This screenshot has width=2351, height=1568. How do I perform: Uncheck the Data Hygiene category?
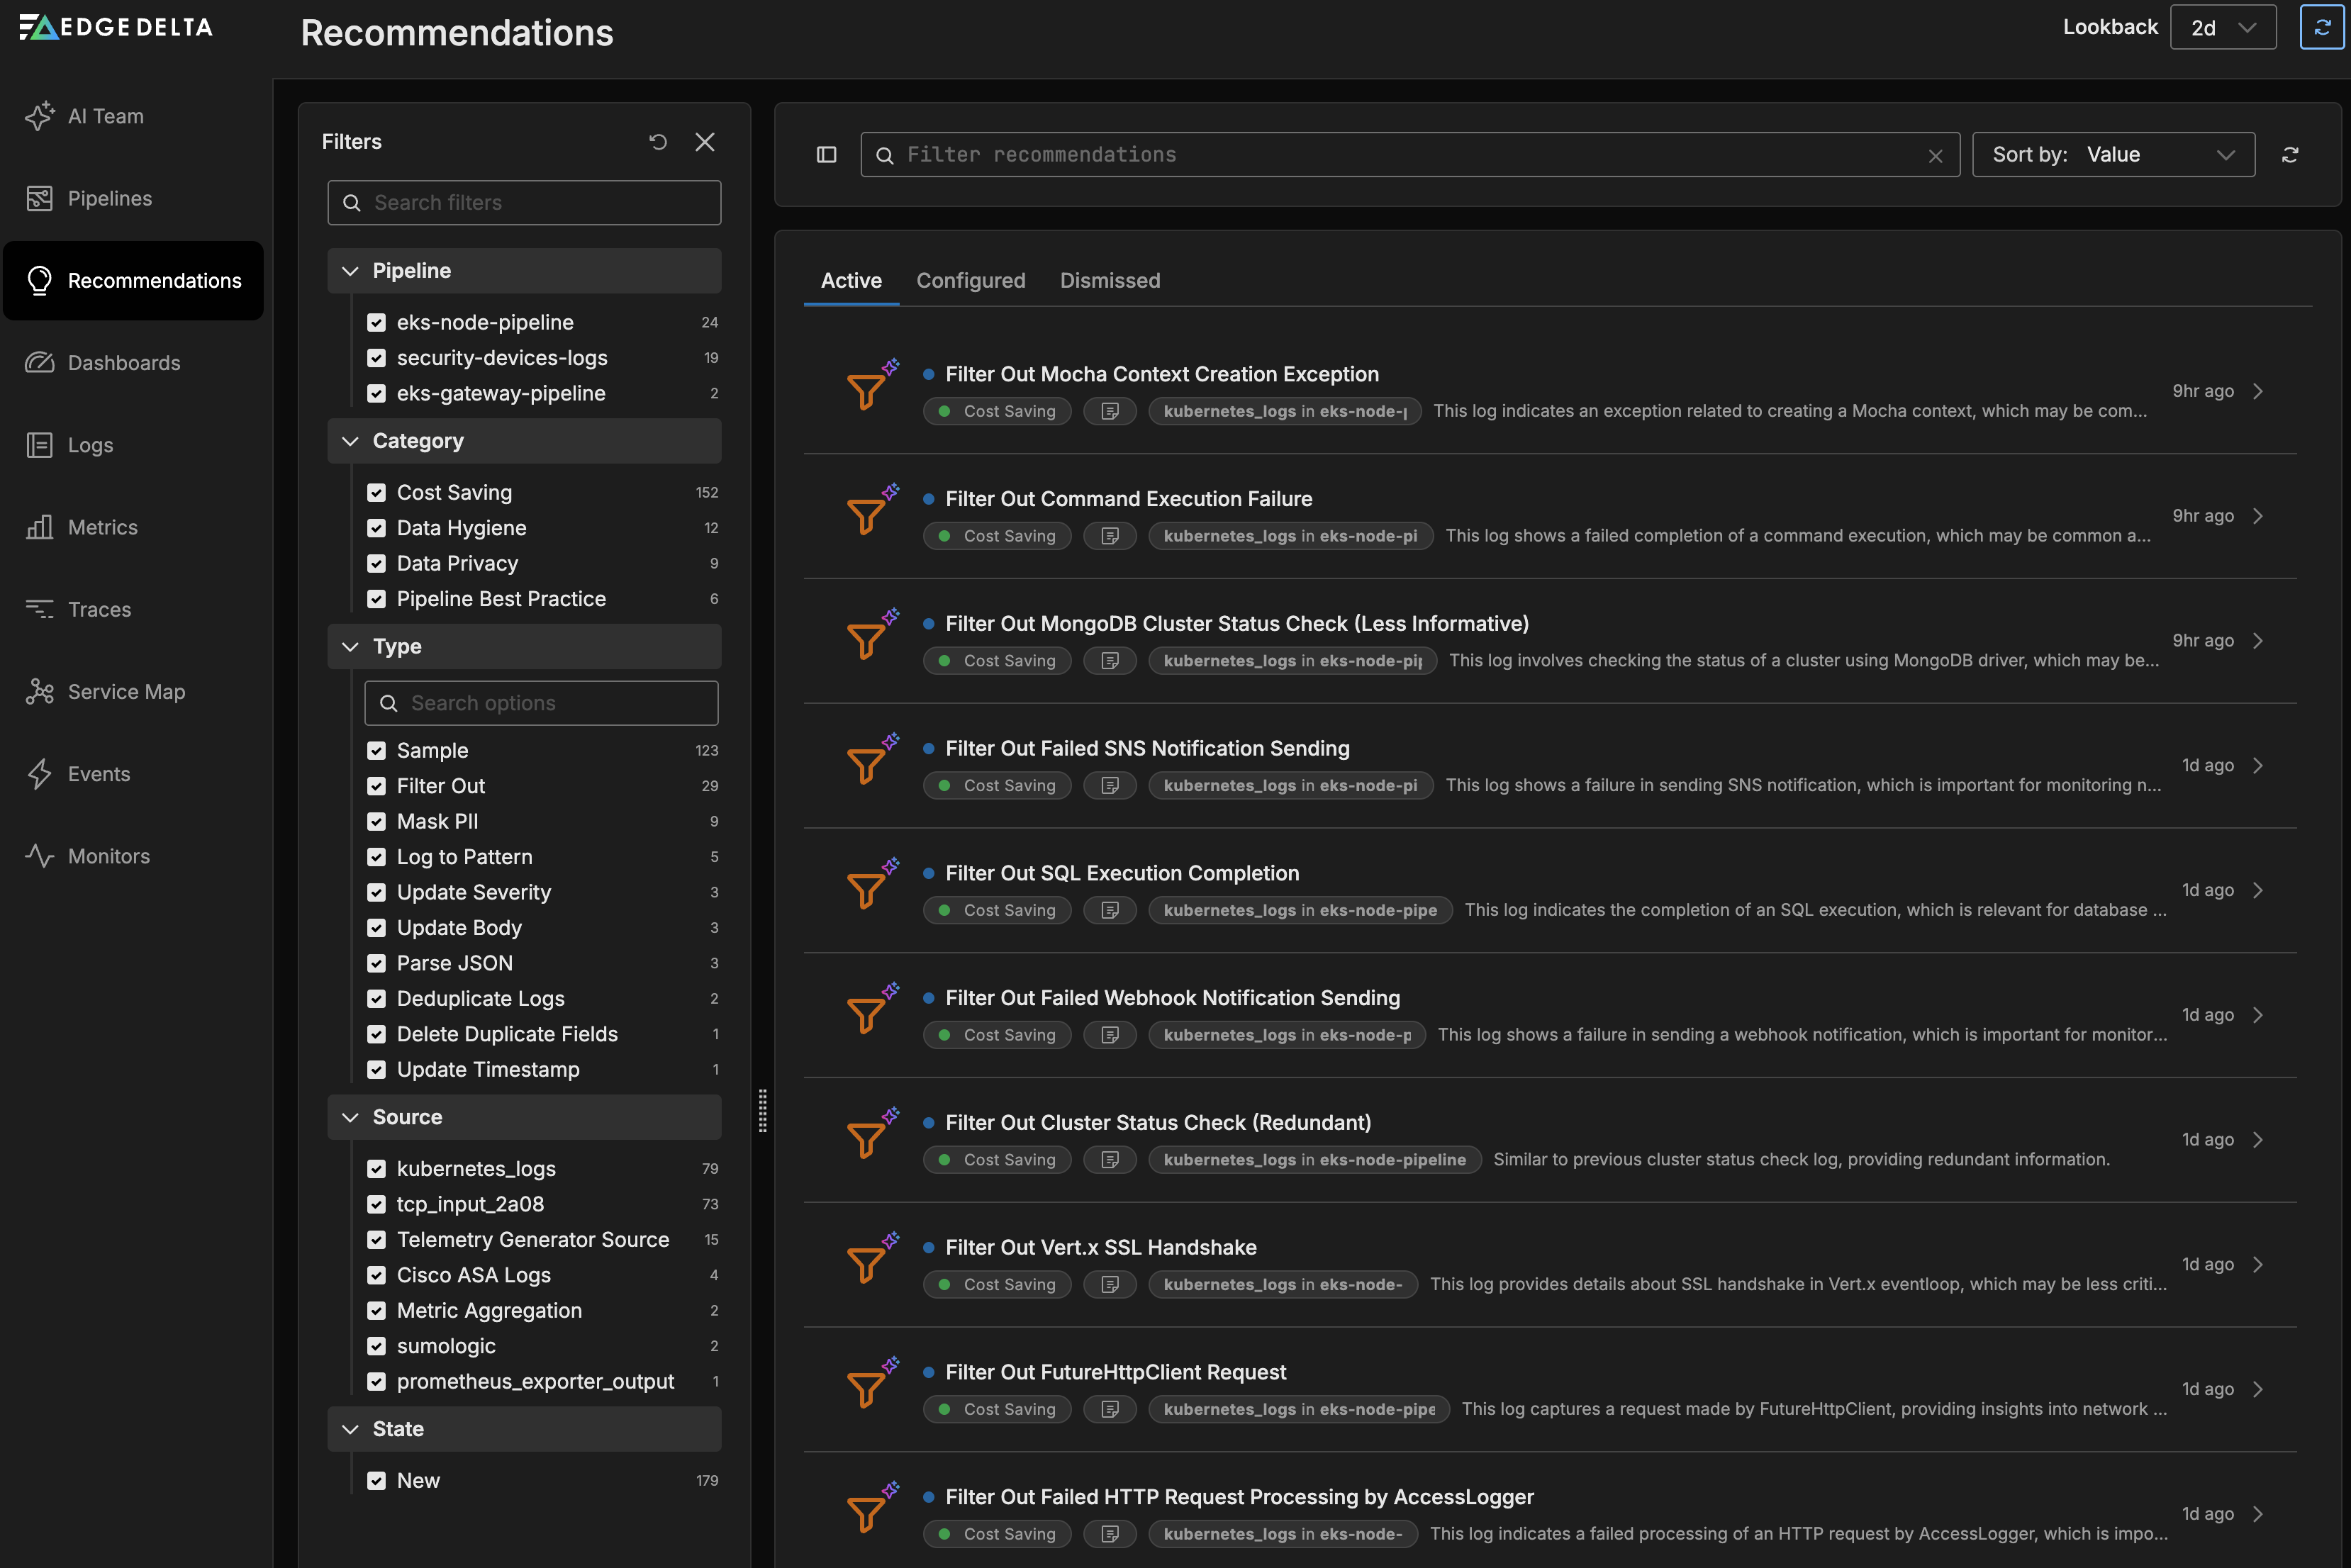click(376, 528)
